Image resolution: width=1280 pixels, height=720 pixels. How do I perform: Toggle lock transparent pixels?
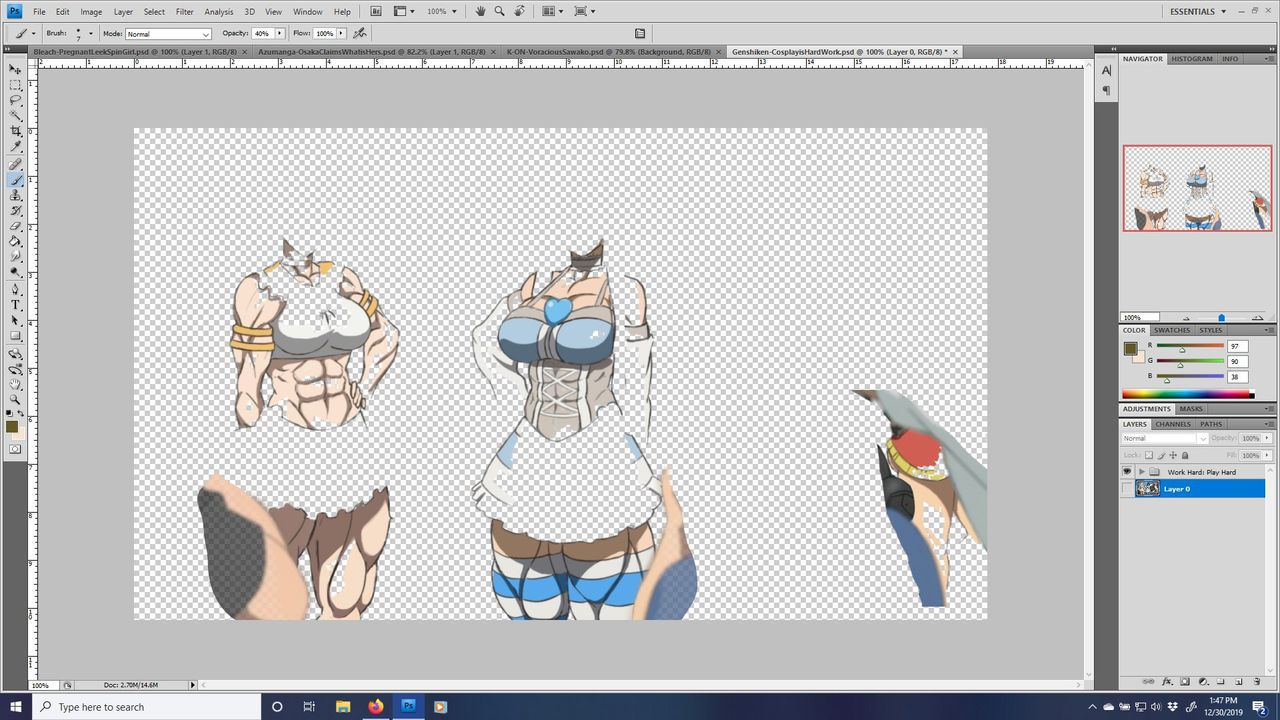(x=1151, y=455)
